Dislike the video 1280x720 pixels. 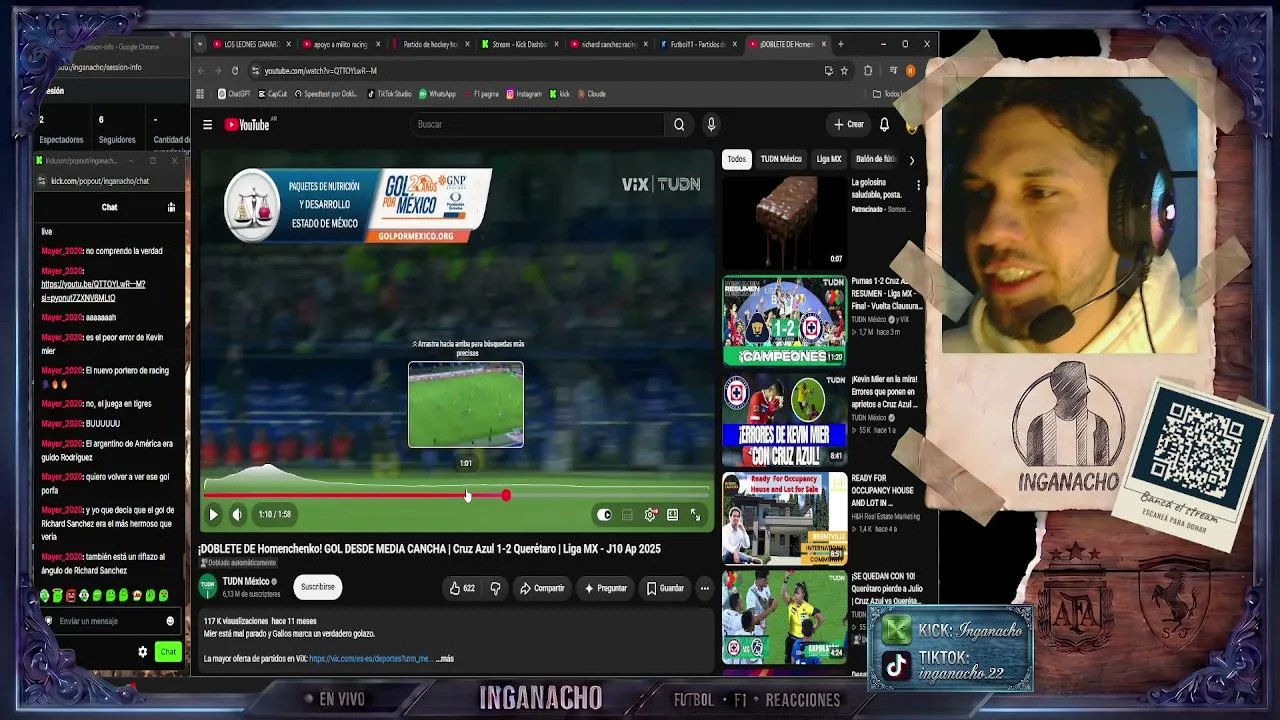tap(495, 588)
